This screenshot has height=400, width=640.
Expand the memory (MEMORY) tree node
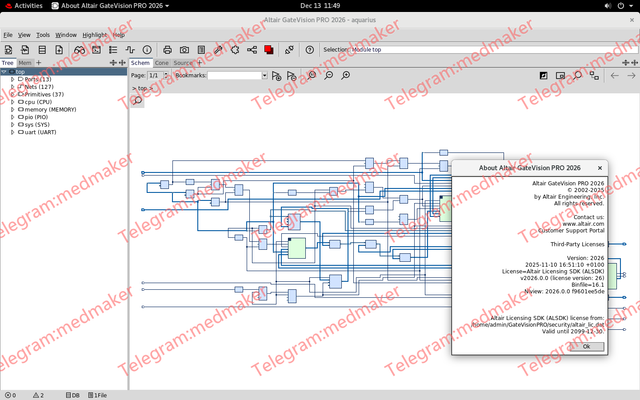tap(13, 109)
